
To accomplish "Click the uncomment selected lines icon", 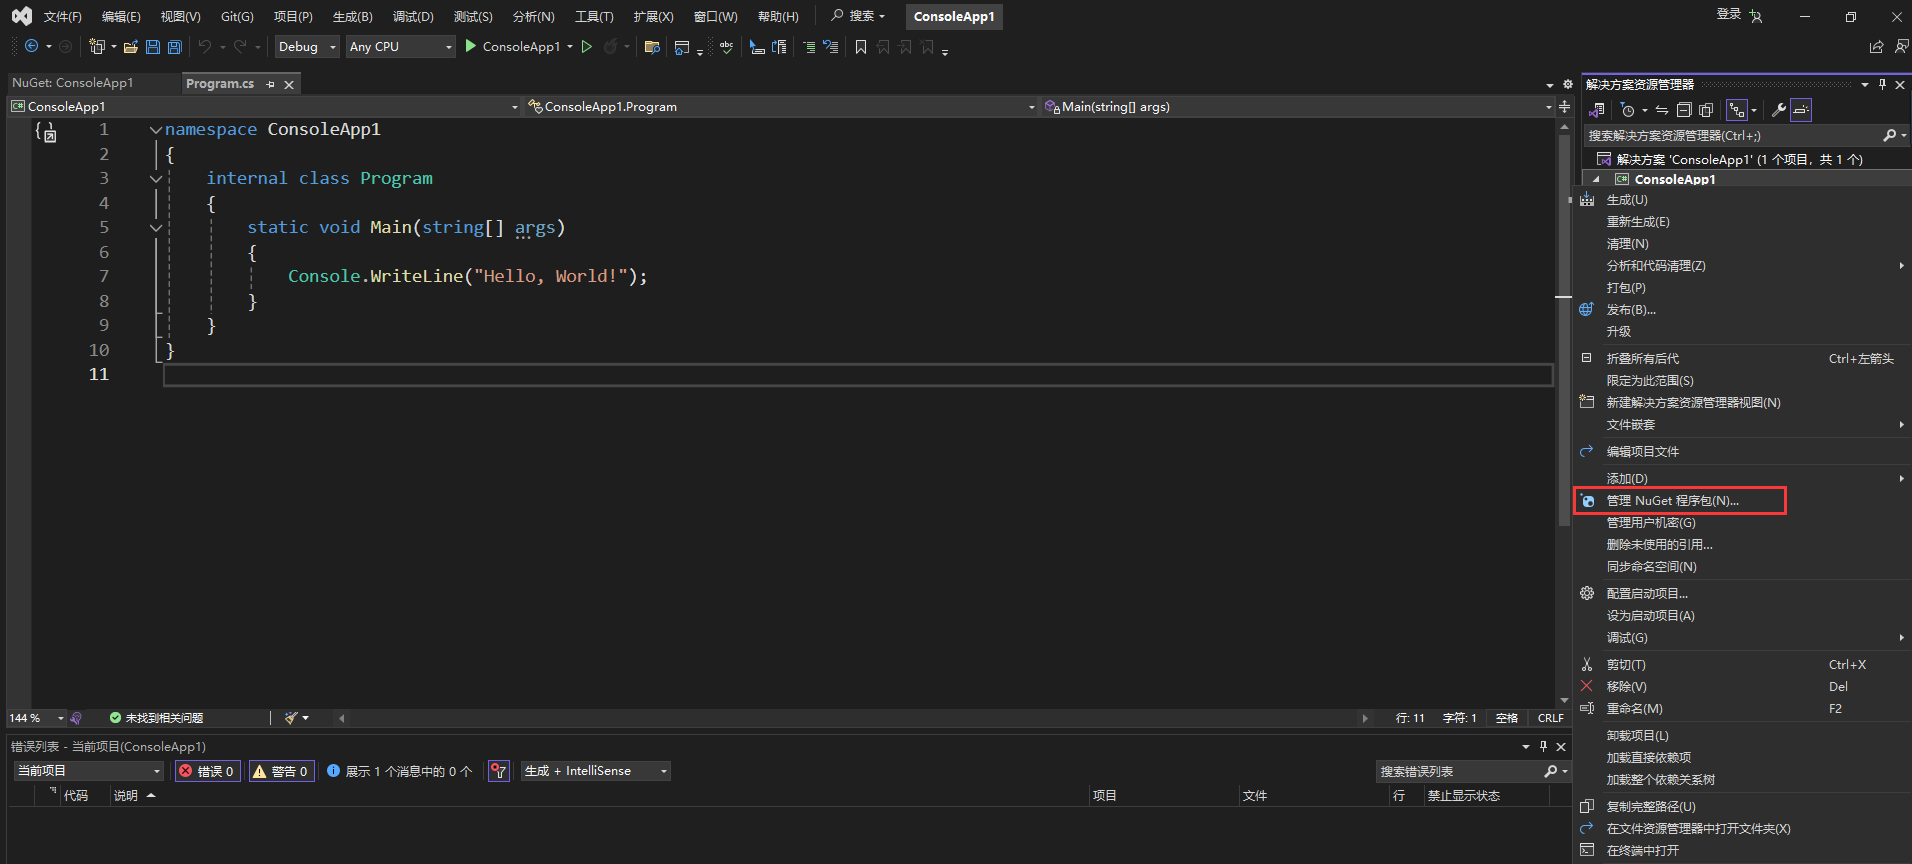I will 830,46.
